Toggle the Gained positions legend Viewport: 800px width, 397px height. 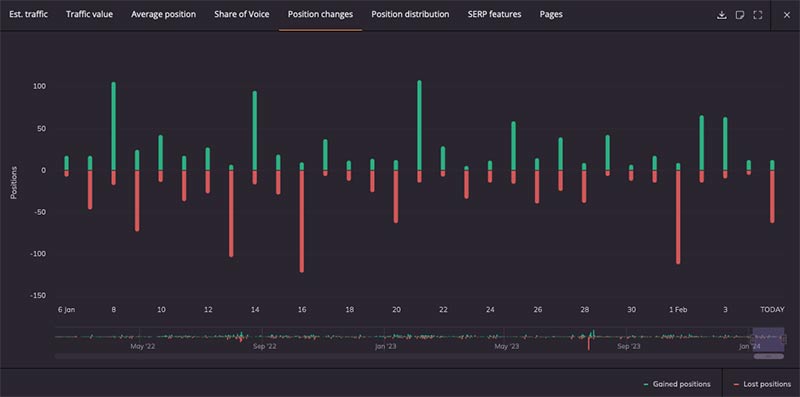[677, 384]
